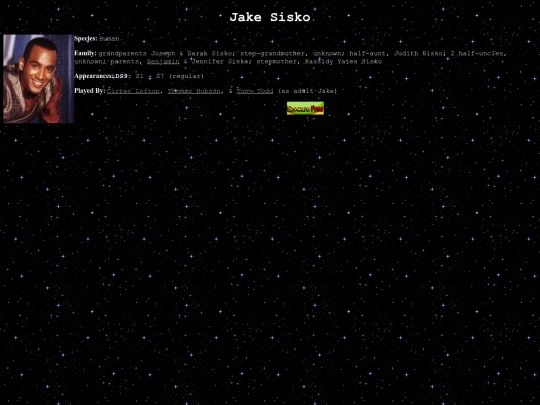
Task: Click the green Spectate Free banner button
Action: tap(305, 108)
